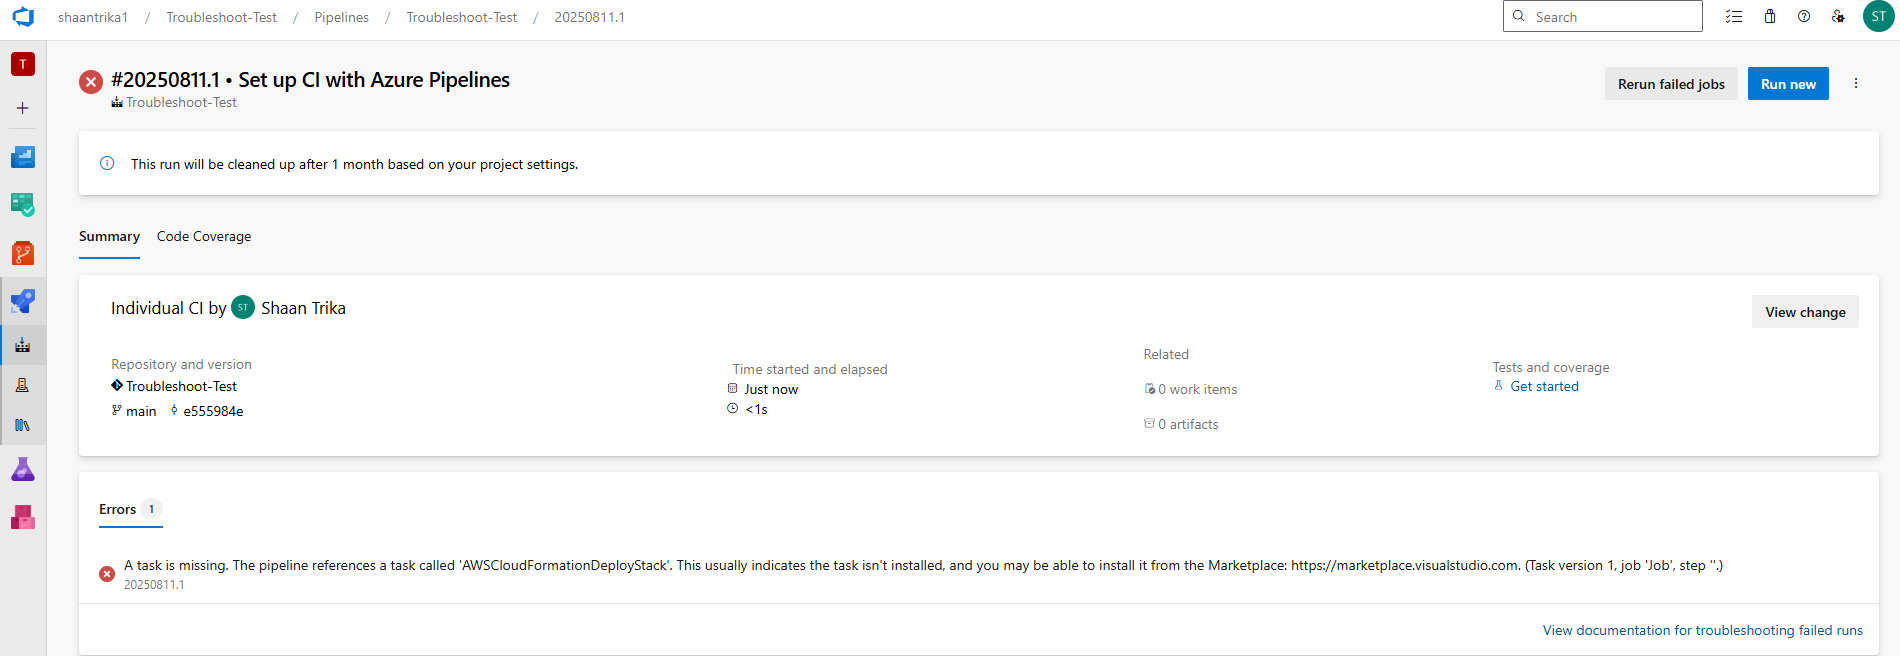Screen dimensions: 1900x656
Task: Open the ST account avatar in the header
Action: (1878, 17)
